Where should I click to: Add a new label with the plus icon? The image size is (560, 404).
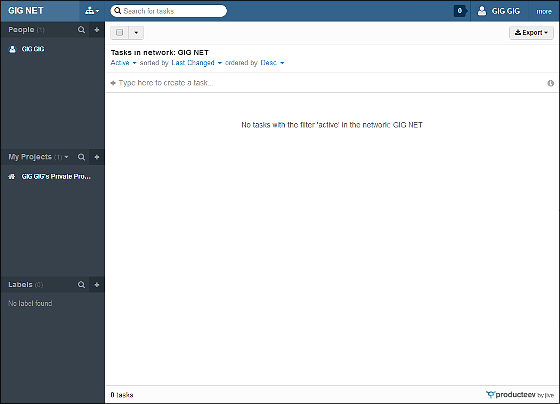[97, 285]
